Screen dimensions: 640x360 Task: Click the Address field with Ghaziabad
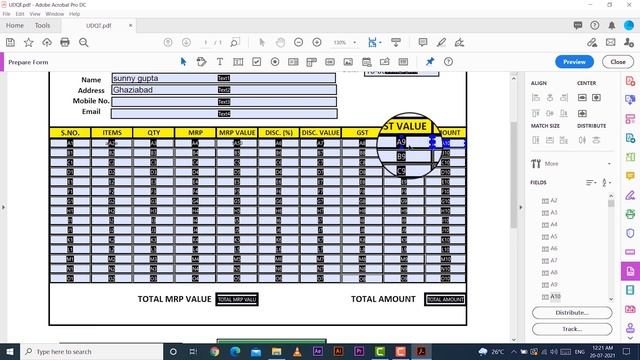coord(224,90)
